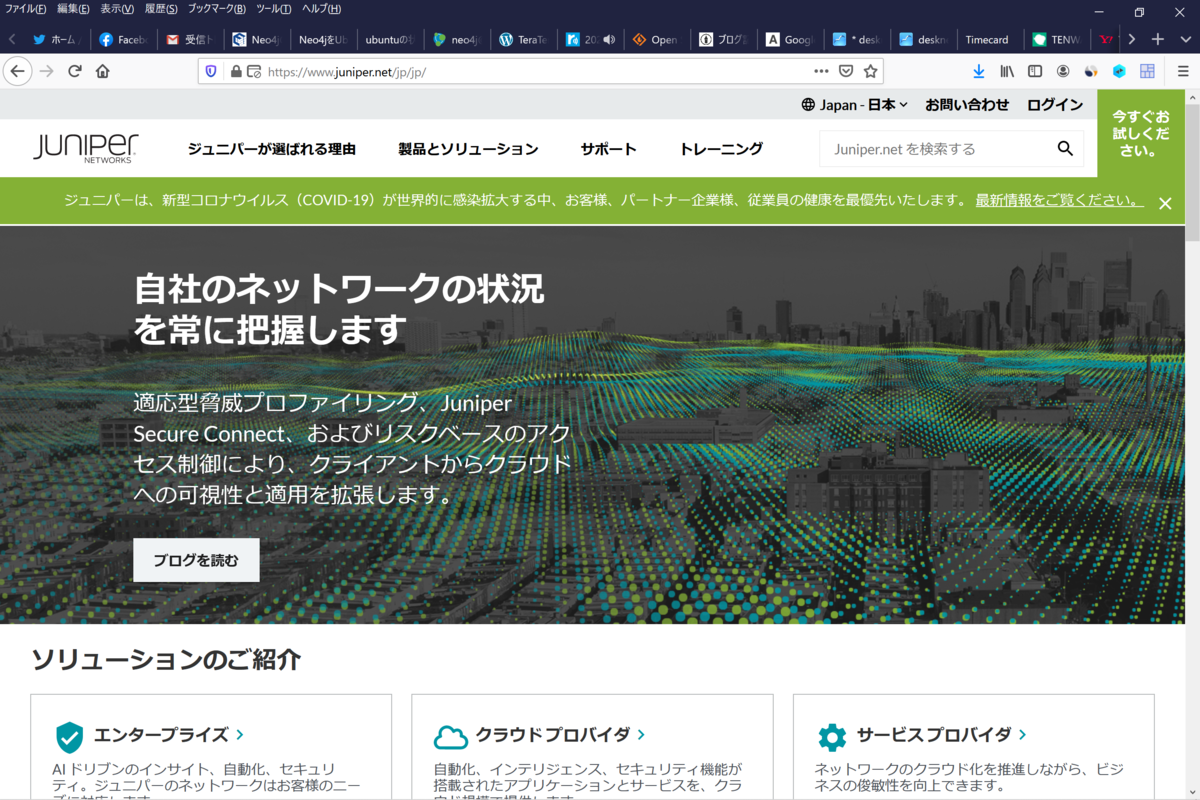
Task: Click the enterprise shield checkmark icon
Action: tap(69, 737)
